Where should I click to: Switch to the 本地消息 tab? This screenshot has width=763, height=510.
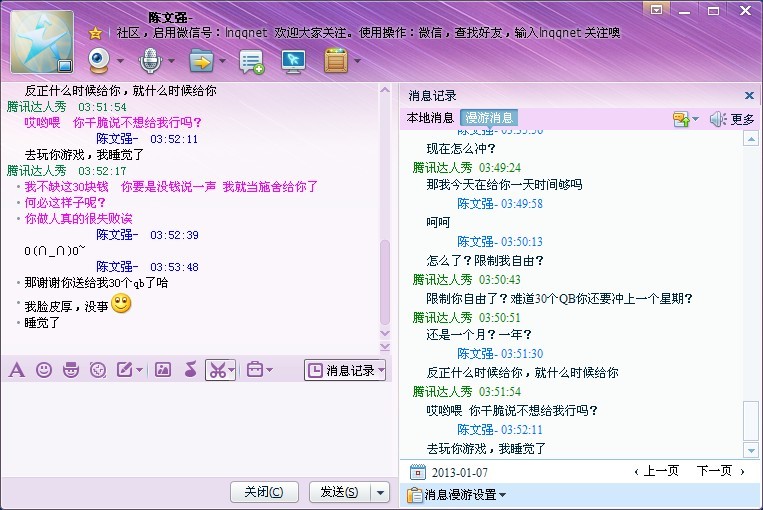coord(430,118)
